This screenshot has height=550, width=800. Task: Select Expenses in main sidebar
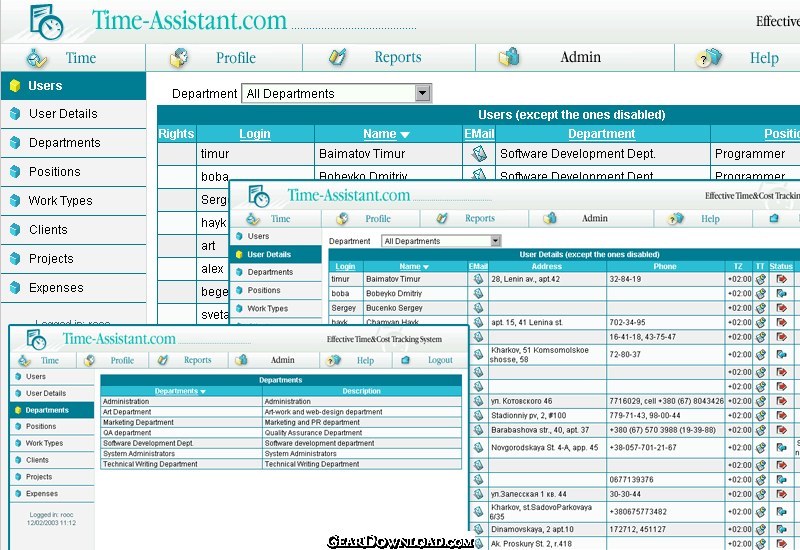73,288
